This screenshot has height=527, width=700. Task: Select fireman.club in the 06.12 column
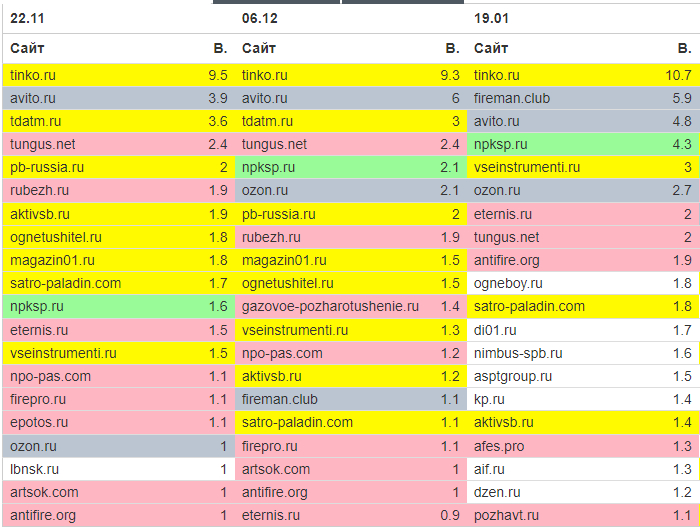pos(279,399)
